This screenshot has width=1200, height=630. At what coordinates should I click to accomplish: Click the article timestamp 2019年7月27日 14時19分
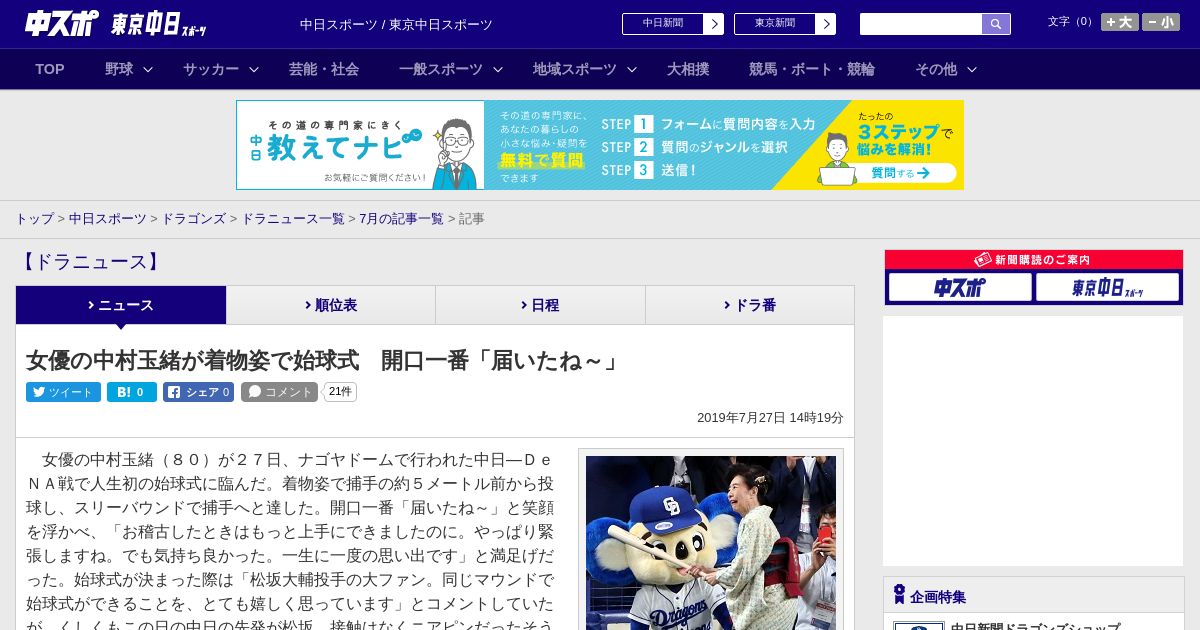pos(770,418)
